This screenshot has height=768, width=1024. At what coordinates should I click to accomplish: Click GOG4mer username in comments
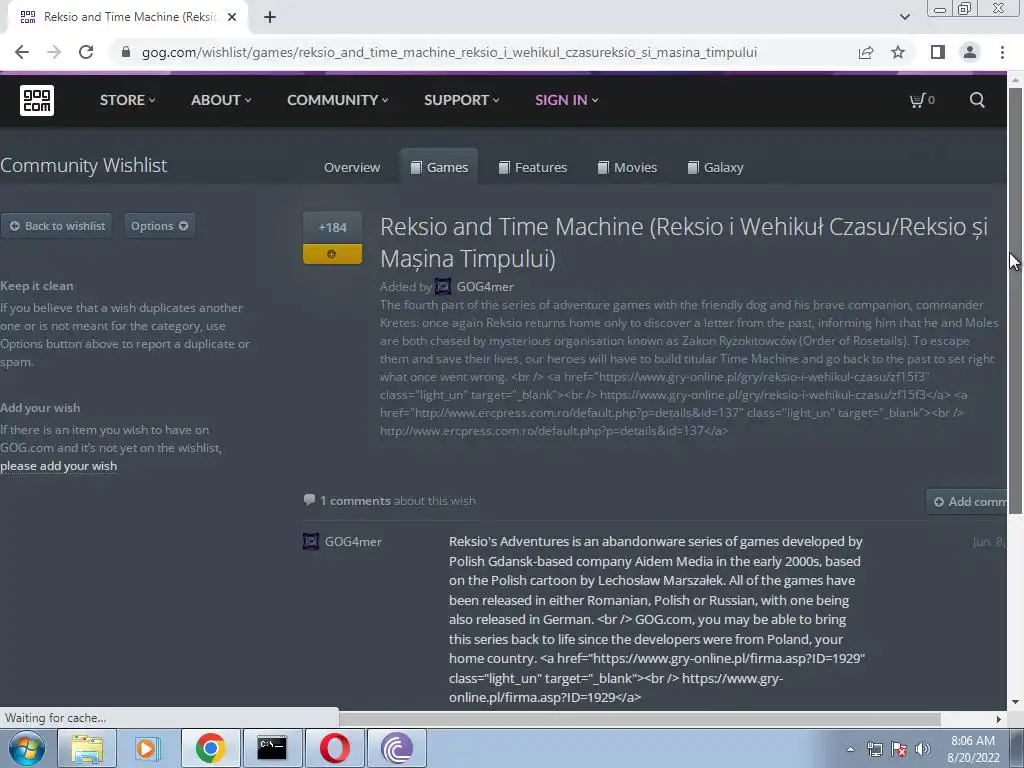pos(353,541)
